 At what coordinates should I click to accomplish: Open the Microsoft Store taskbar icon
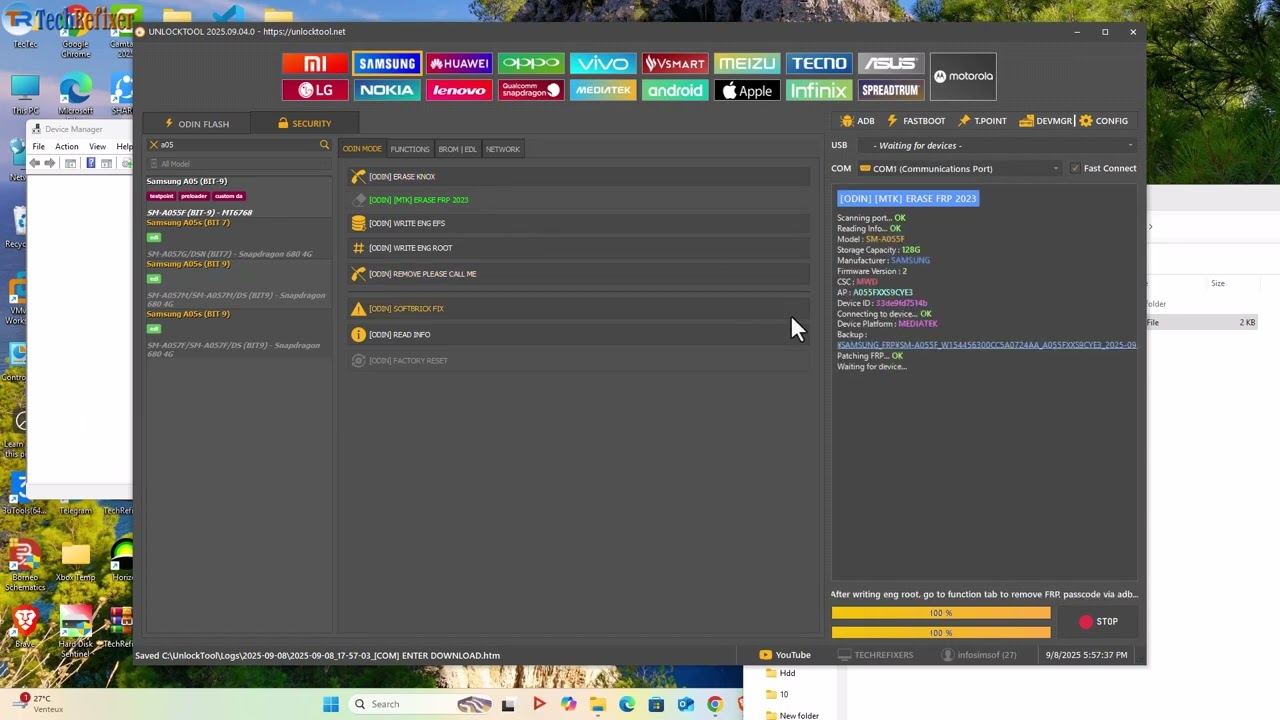[656, 704]
